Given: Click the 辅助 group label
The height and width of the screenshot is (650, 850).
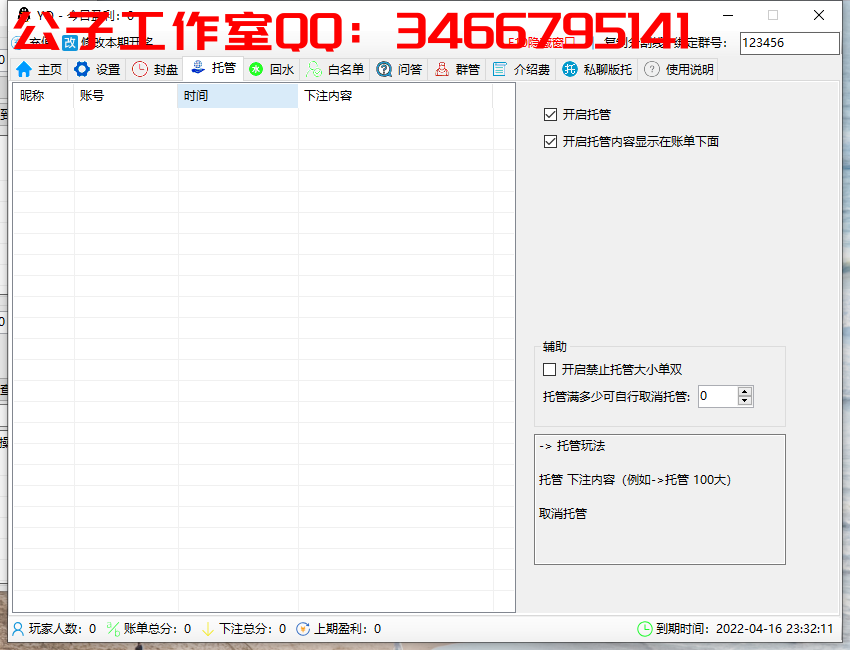Looking at the screenshot, I should pyautogui.click(x=555, y=347).
